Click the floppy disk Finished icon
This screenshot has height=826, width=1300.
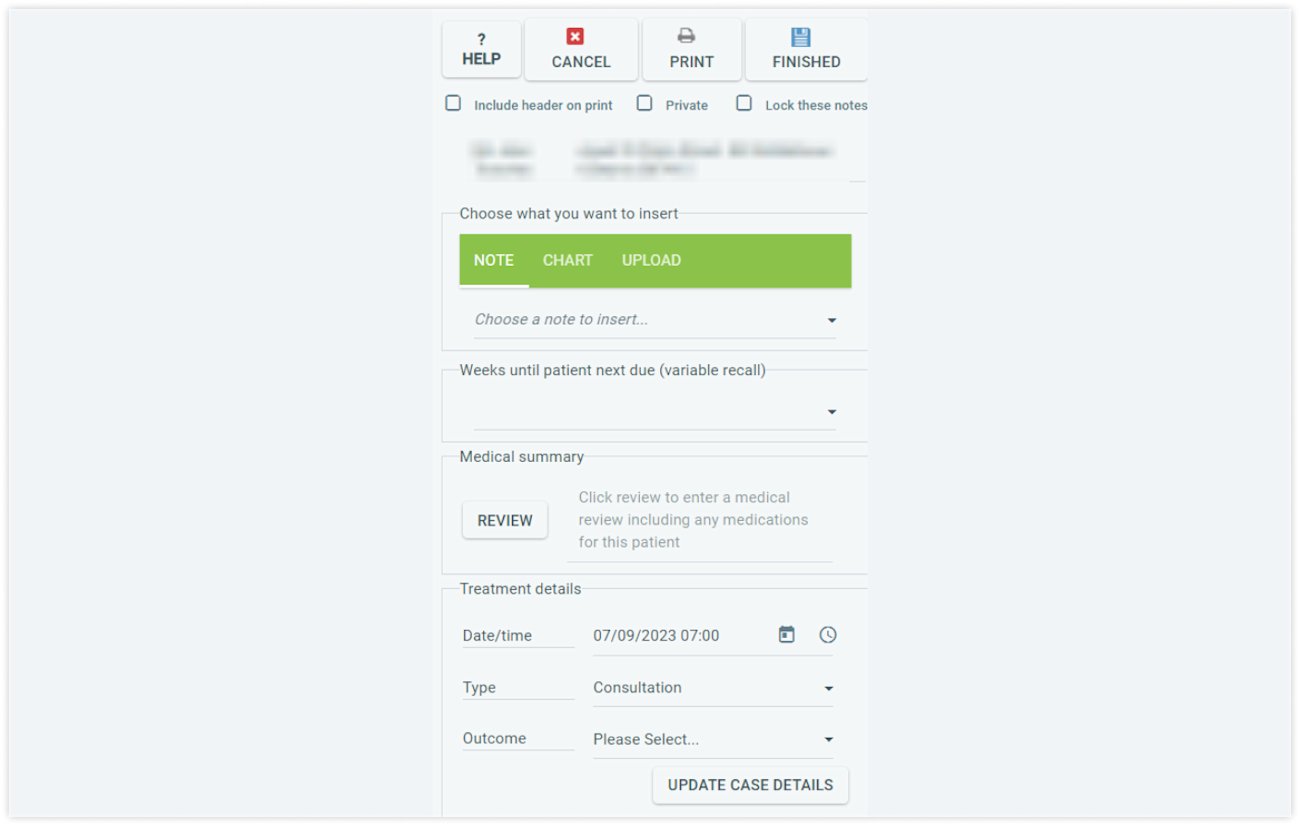[801, 37]
